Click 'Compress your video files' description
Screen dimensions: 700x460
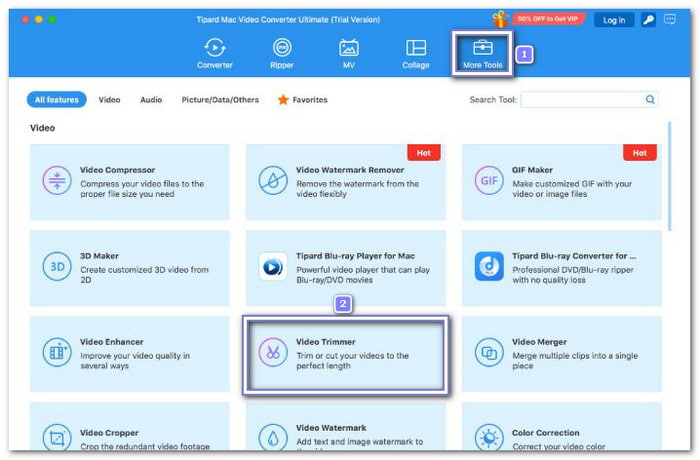coord(142,189)
